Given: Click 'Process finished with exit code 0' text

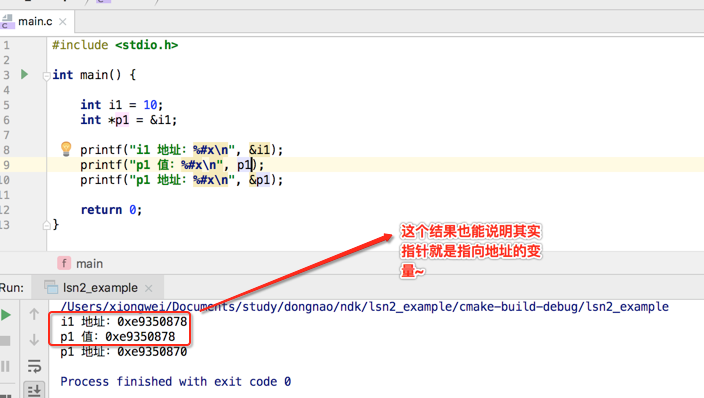Looking at the screenshot, I should pyautogui.click(x=176, y=381).
